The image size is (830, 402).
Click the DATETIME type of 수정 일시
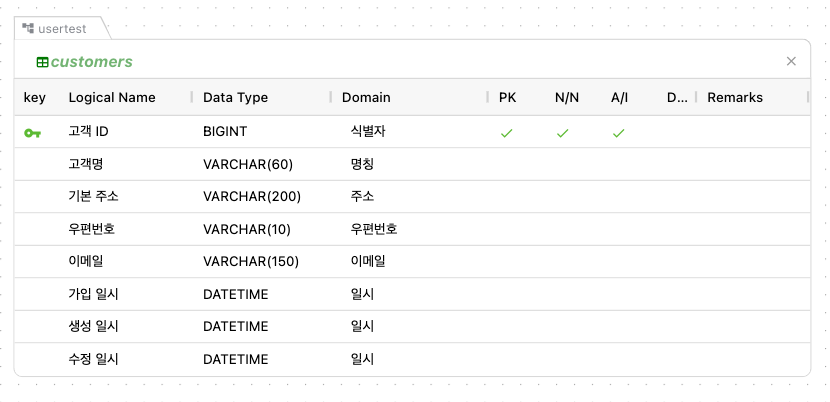pos(236,359)
